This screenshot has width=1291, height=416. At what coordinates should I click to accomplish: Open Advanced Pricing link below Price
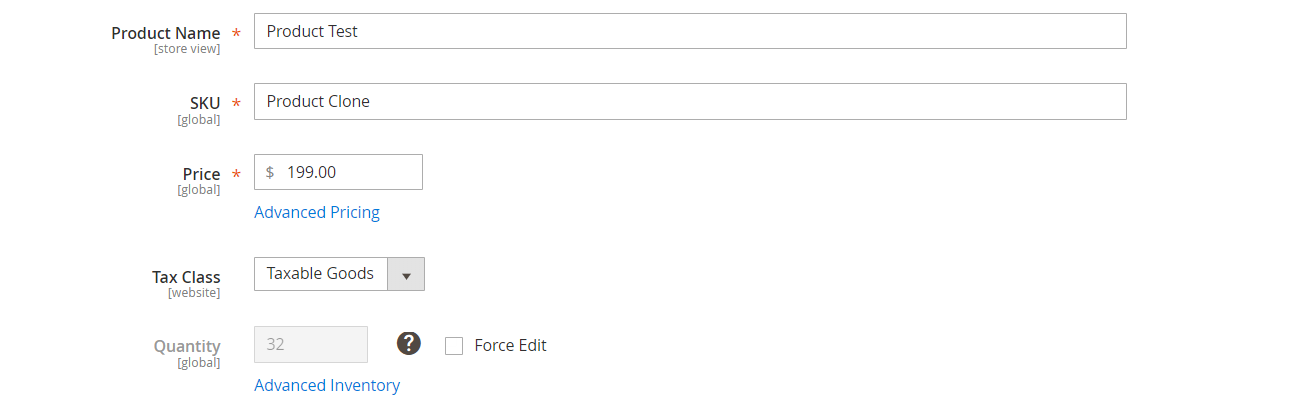click(317, 212)
